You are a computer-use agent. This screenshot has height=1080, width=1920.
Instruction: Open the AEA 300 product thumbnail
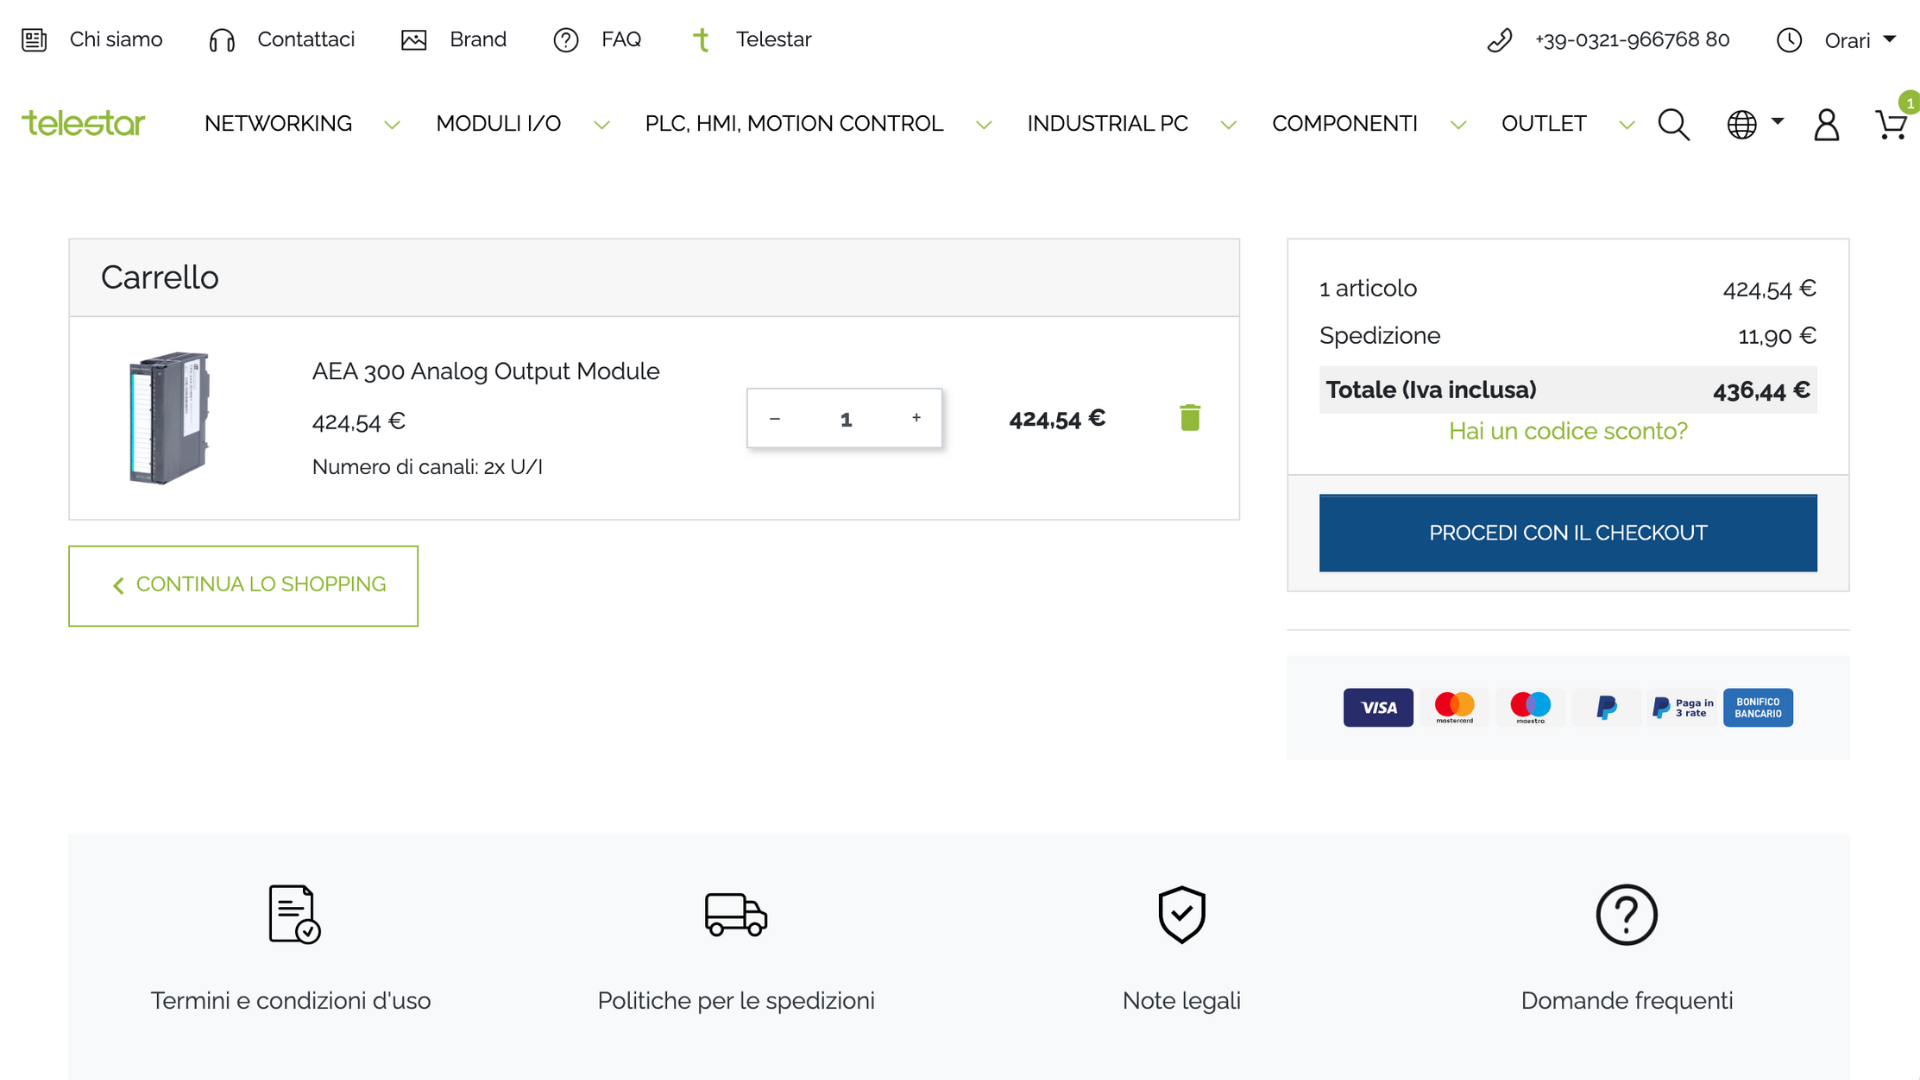click(170, 418)
